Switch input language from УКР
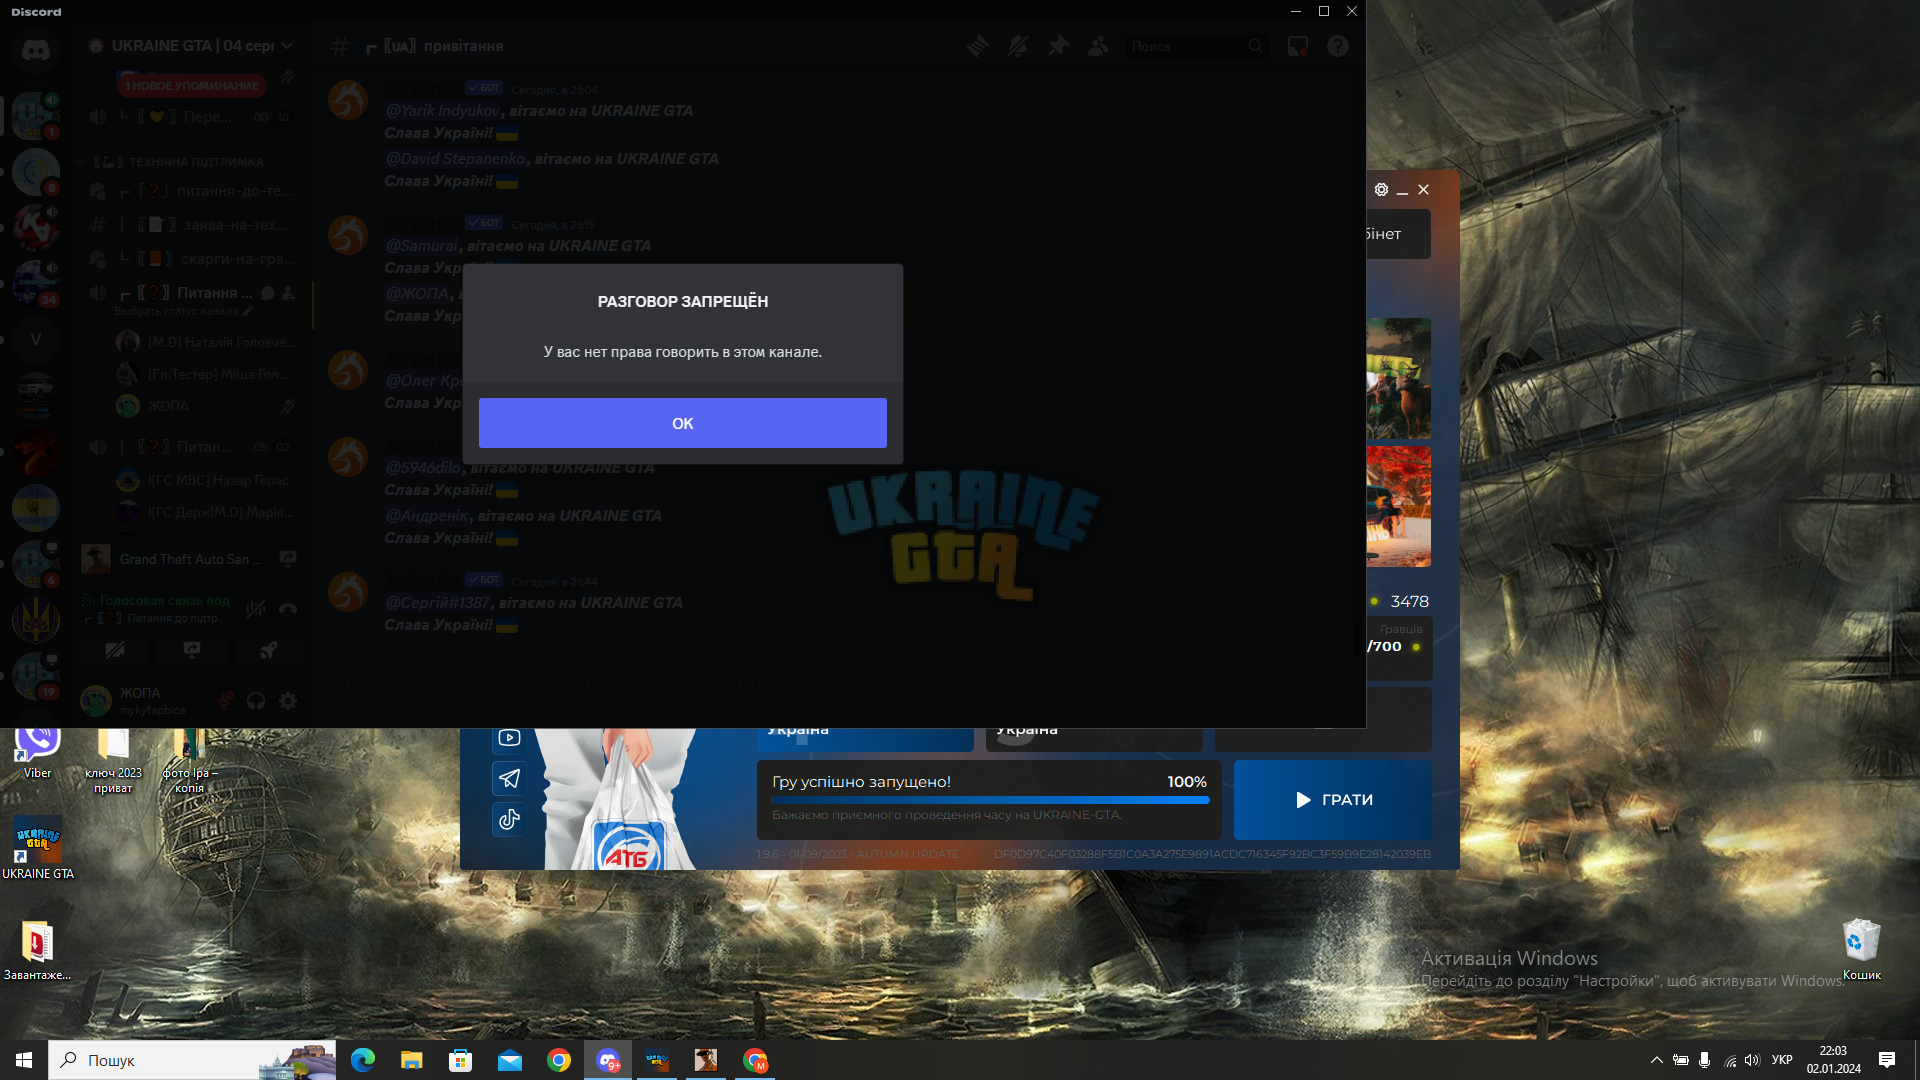 (x=1782, y=1060)
